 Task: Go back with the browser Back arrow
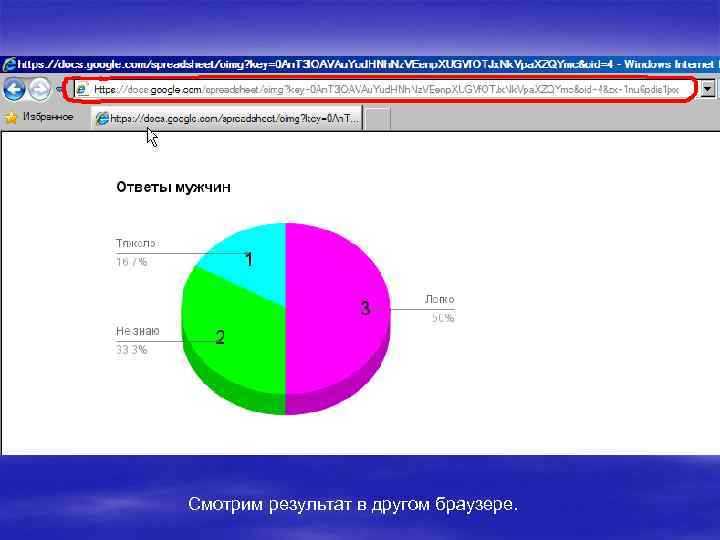(x=14, y=89)
